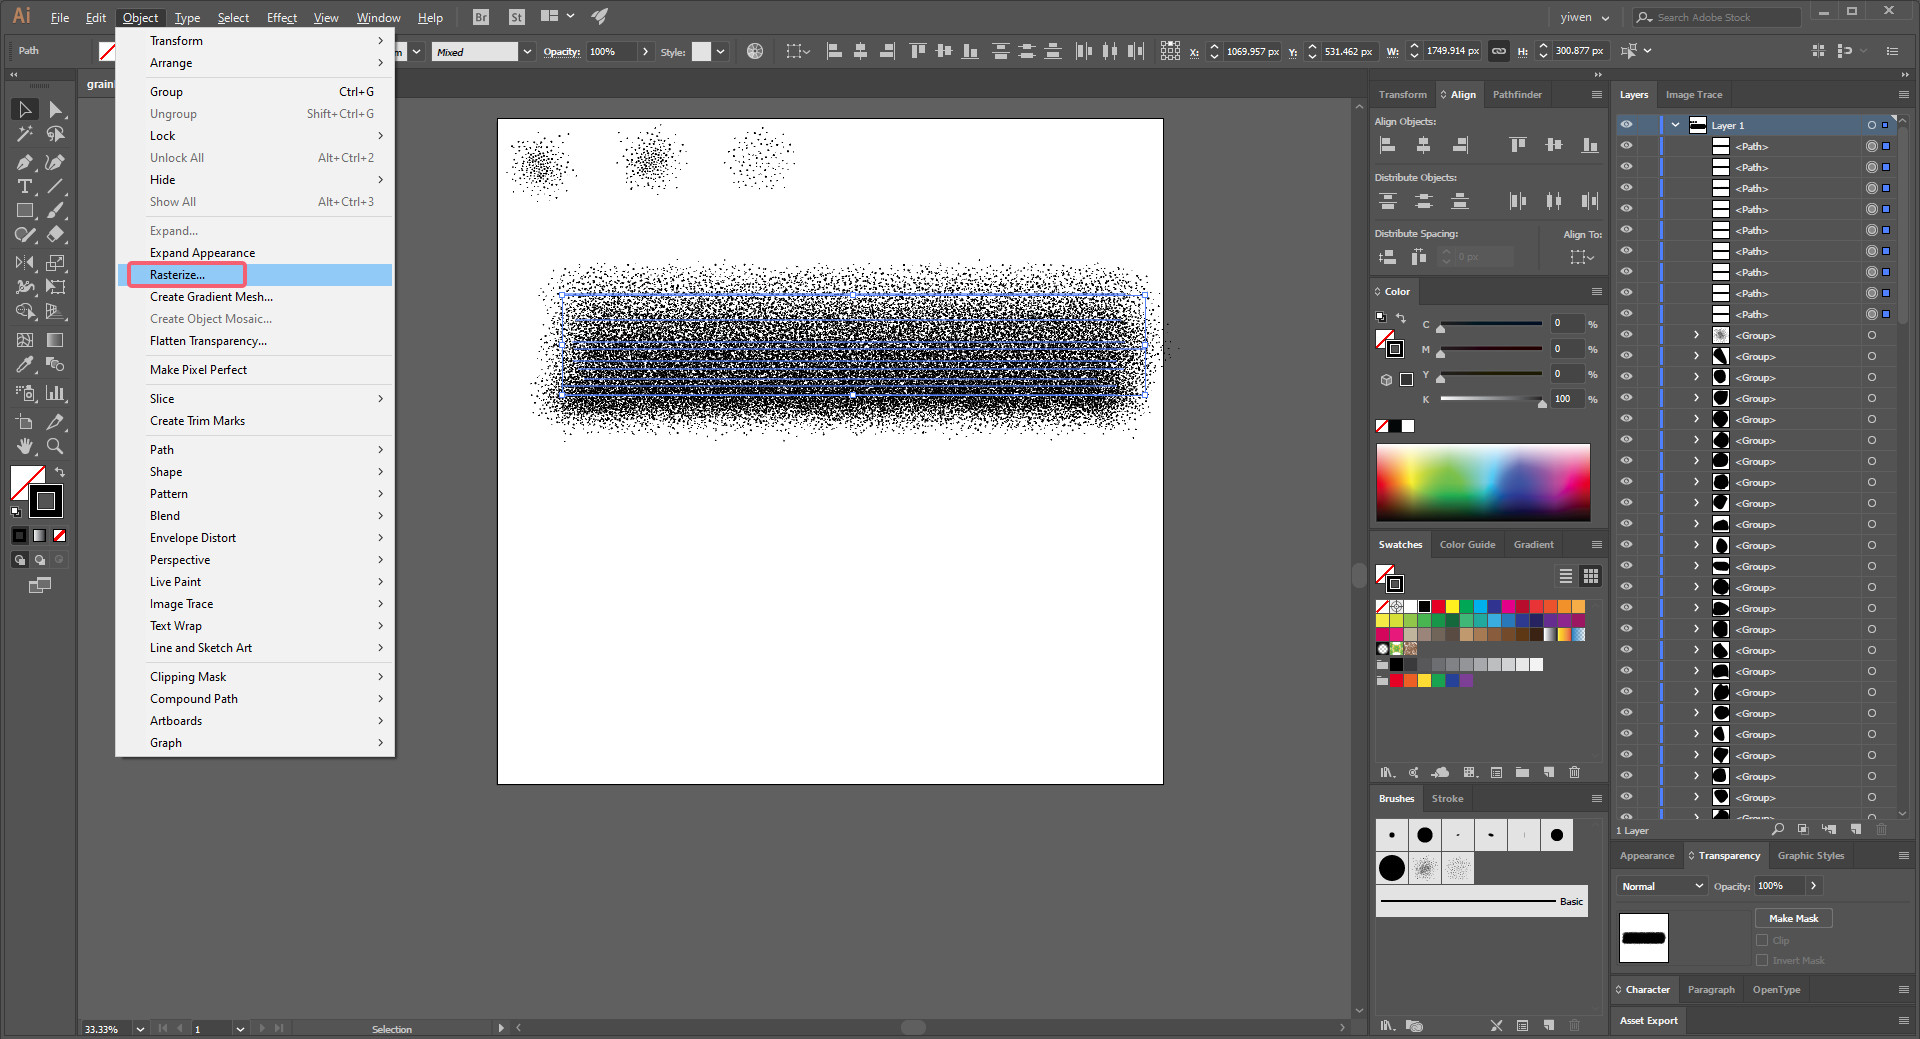This screenshot has height=1039, width=1920.
Task: Click Swap Fill and Stroke arrows
Action: (x=60, y=472)
